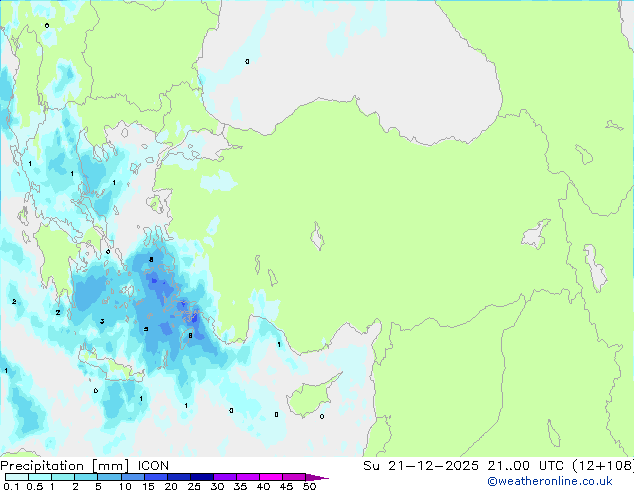
Task: Click the 45–50 mm legend swatch
Action: pos(294,477)
